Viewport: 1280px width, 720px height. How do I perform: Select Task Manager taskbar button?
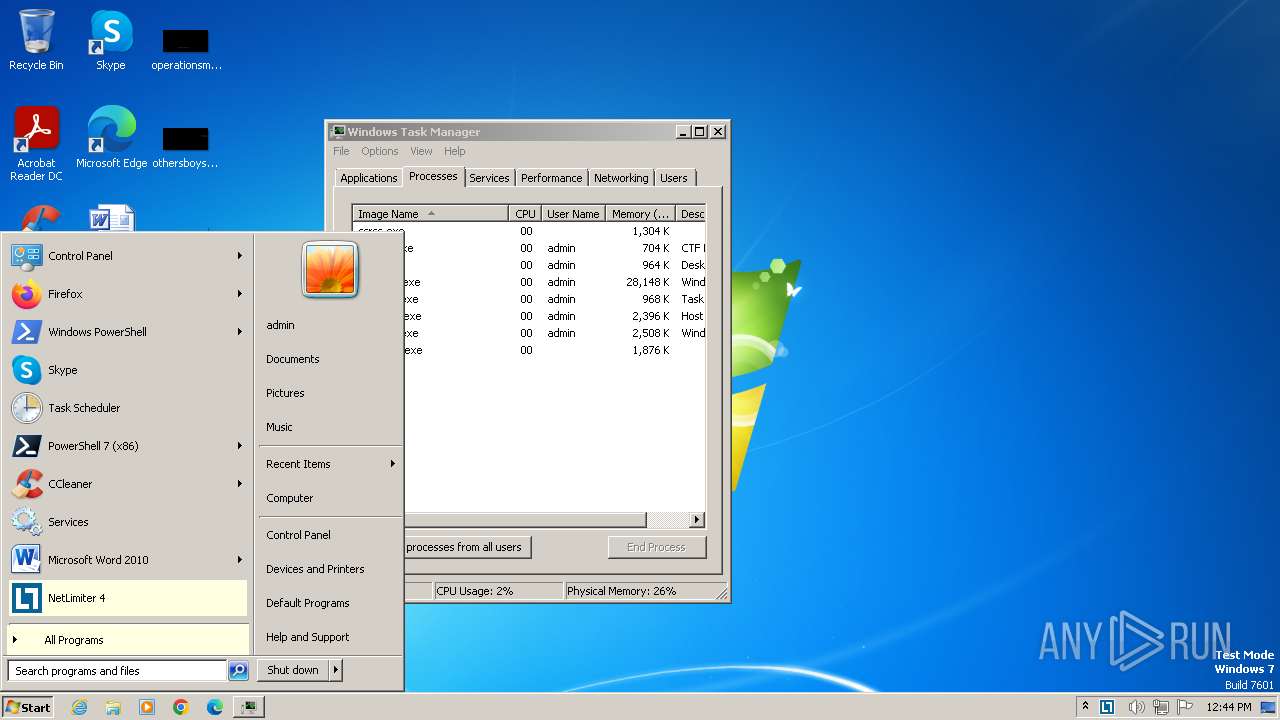(x=248, y=707)
